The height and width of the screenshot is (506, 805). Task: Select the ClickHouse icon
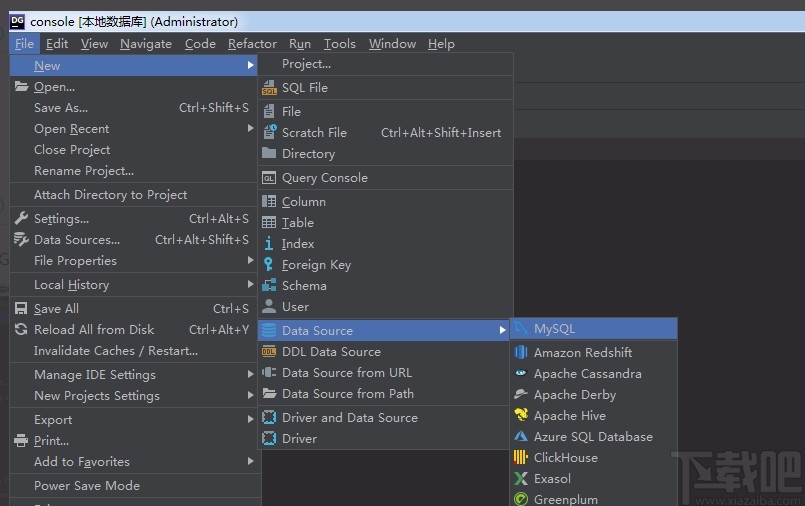(x=521, y=457)
